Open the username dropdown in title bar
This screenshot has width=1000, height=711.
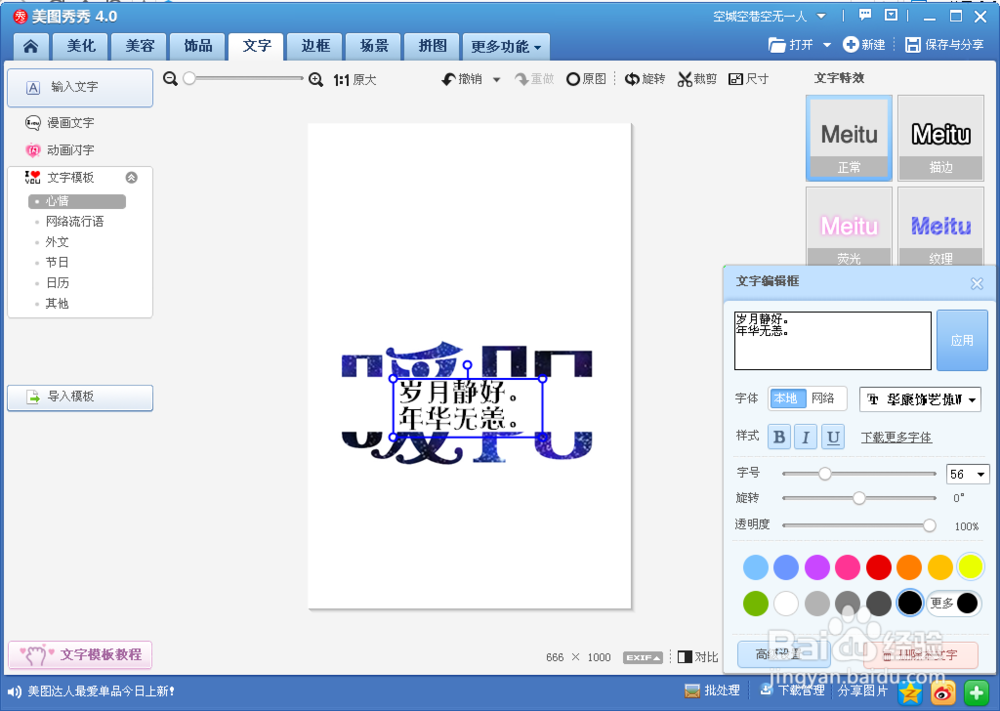[821, 16]
